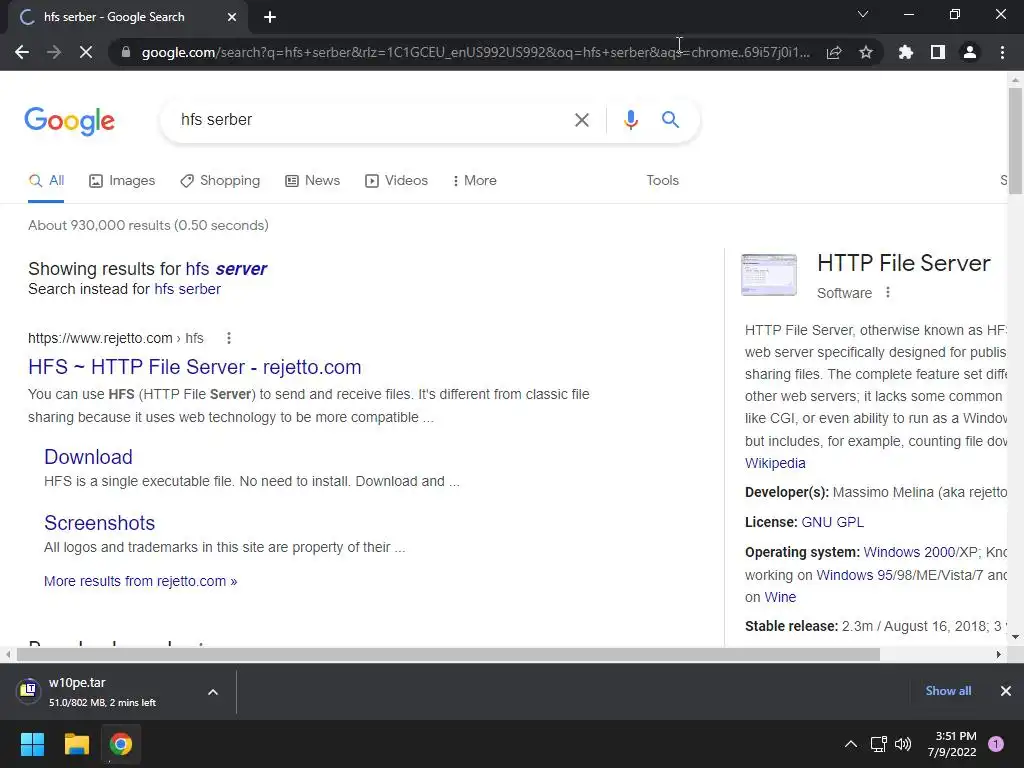Stop loading the page with X button
This screenshot has width=1024, height=768.
tap(86, 52)
